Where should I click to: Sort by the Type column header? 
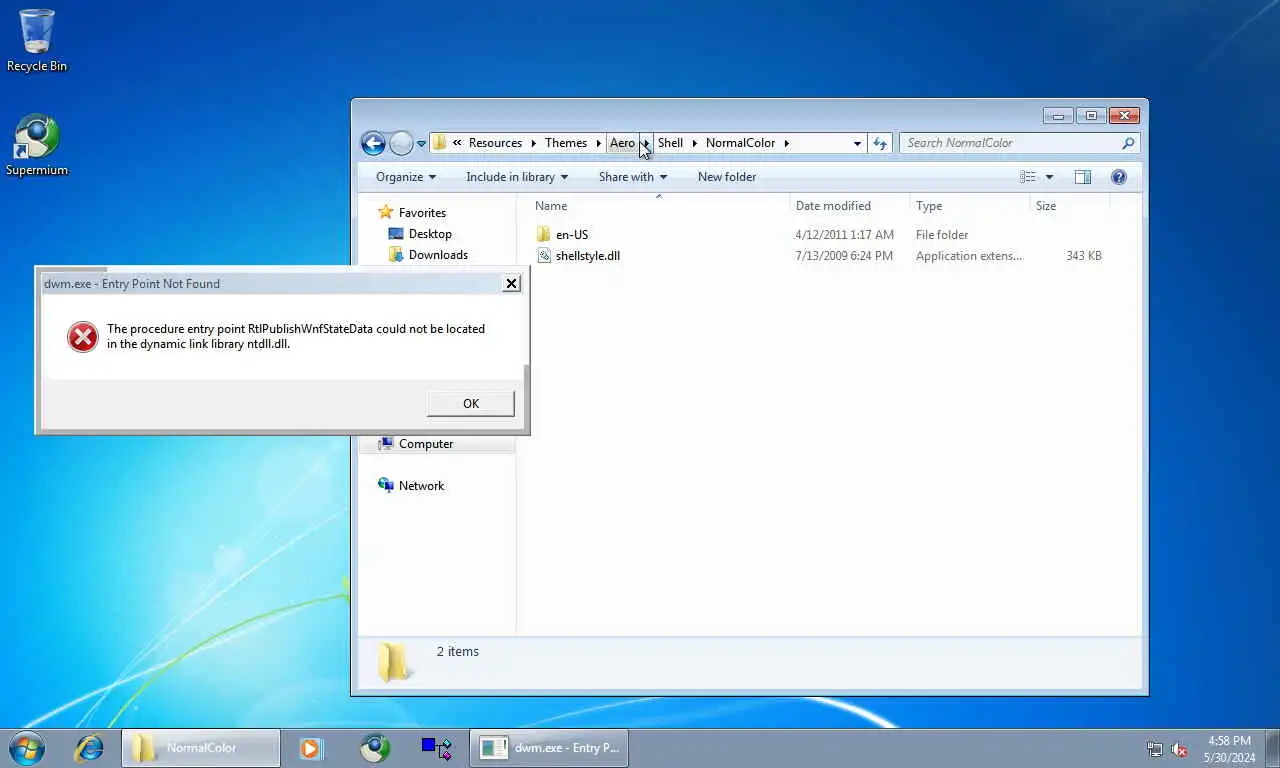pyautogui.click(x=969, y=206)
